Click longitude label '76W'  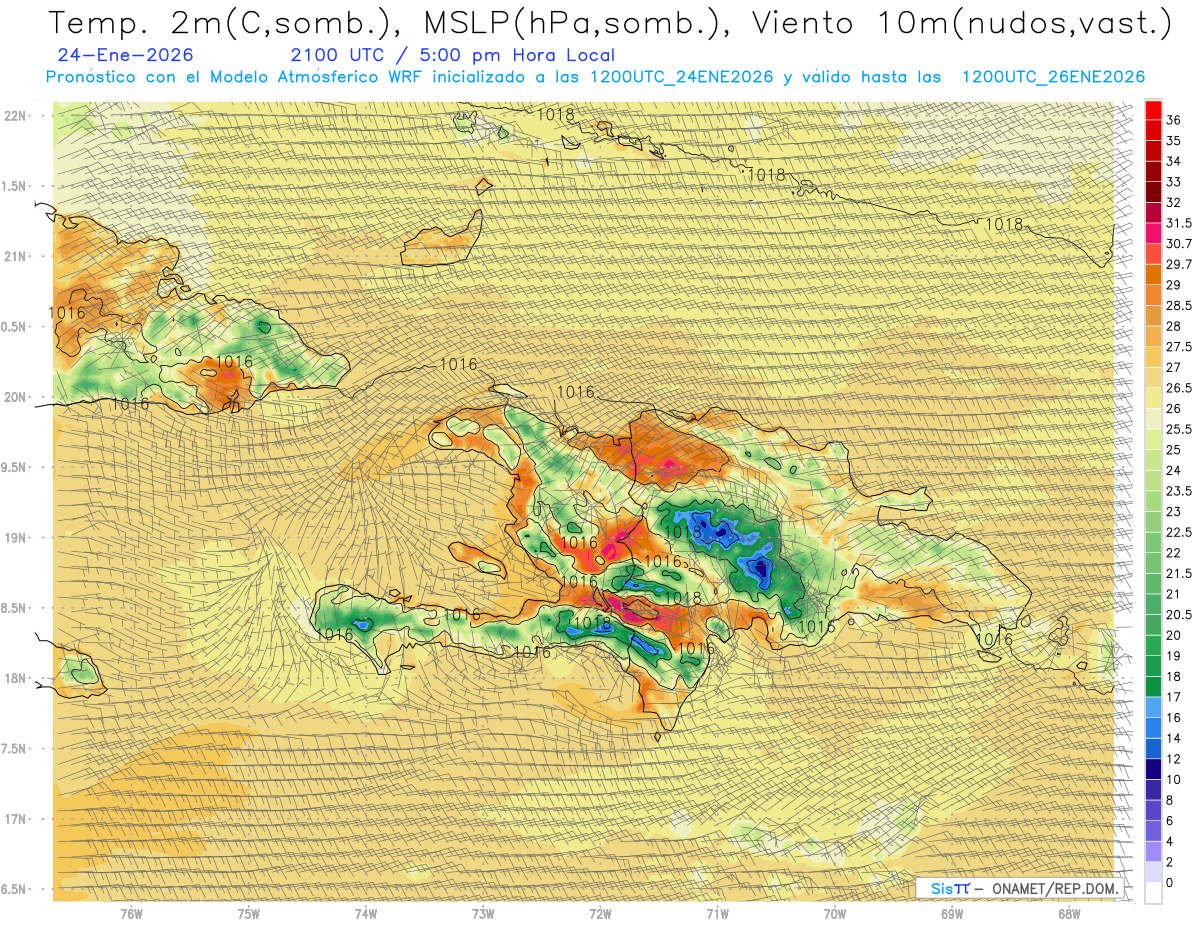click(x=131, y=913)
